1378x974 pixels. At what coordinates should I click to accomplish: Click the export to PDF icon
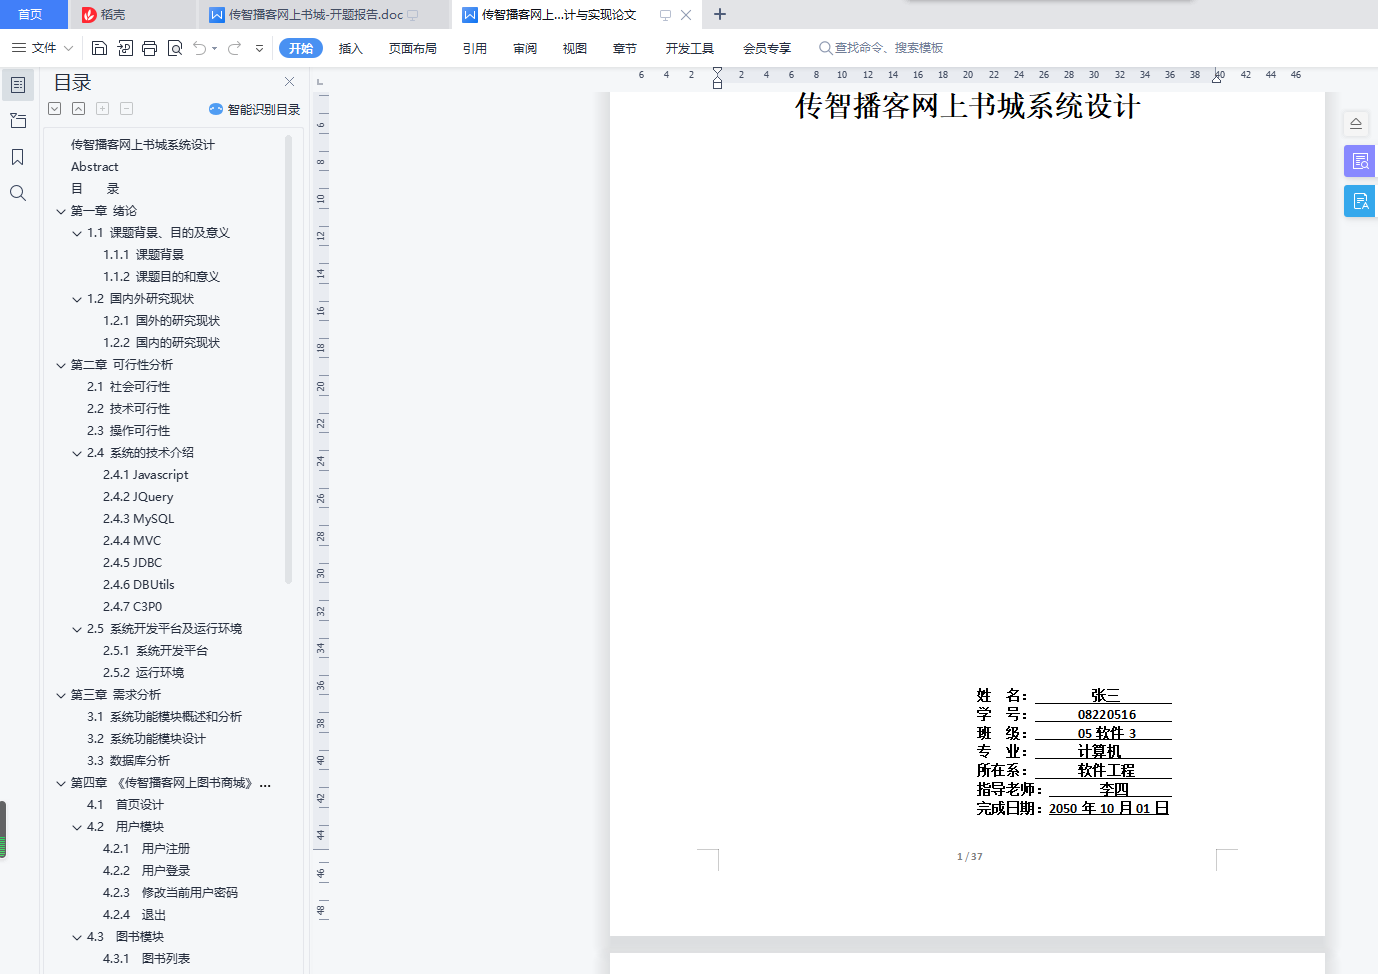coord(125,48)
